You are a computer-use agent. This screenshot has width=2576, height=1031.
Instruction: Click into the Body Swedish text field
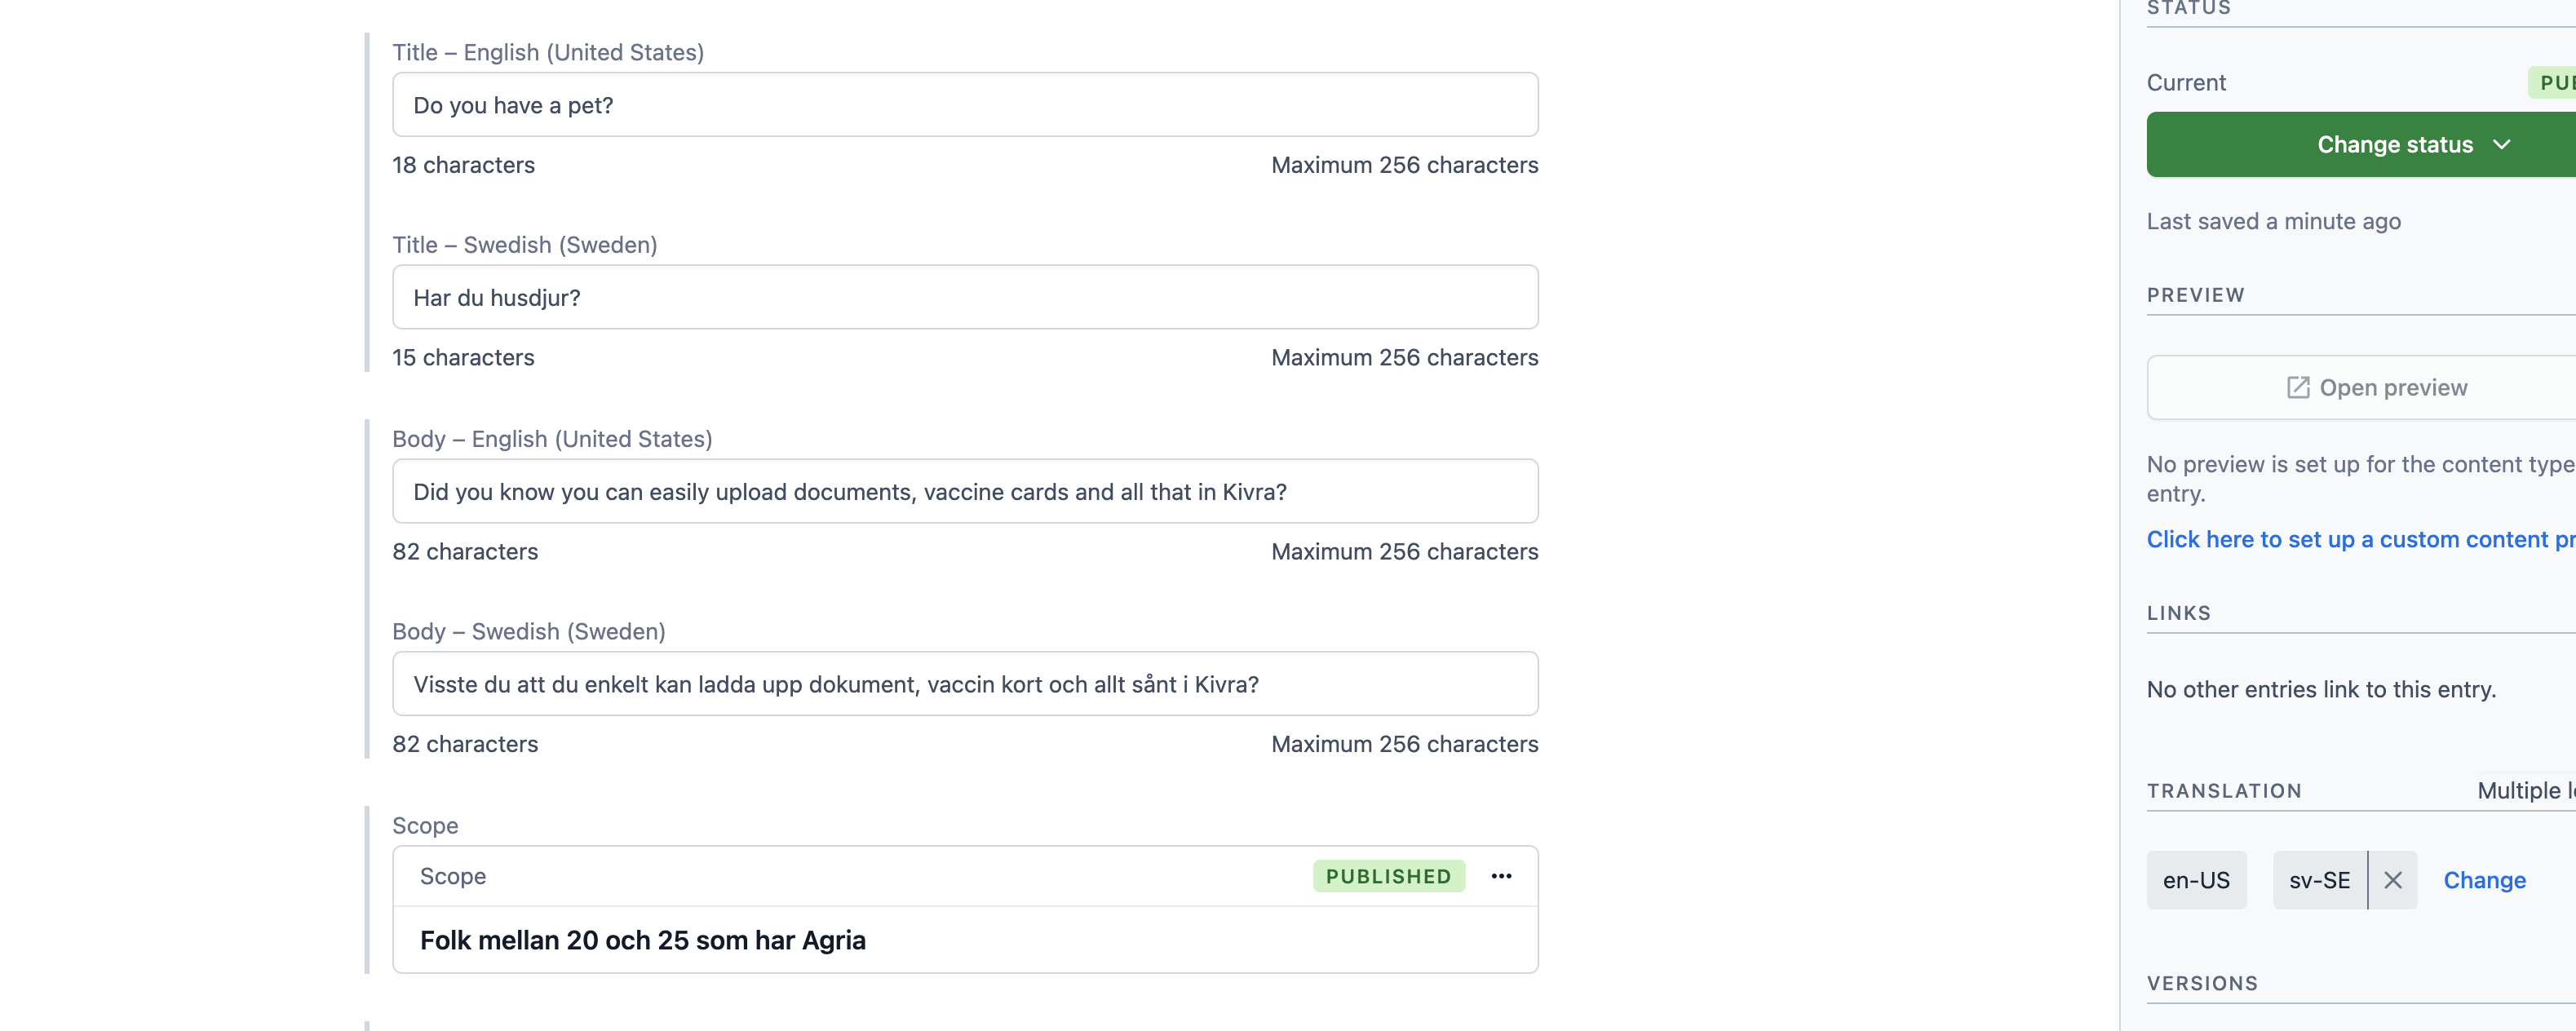point(964,684)
